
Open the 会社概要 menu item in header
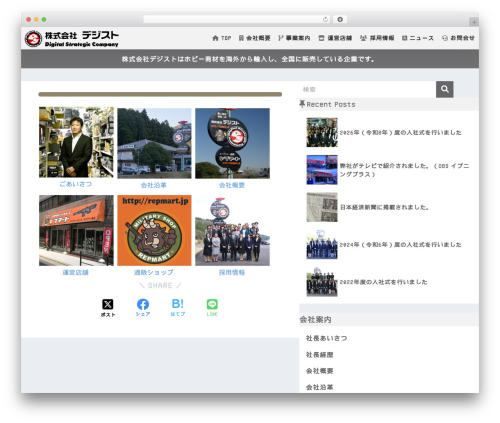(255, 38)
